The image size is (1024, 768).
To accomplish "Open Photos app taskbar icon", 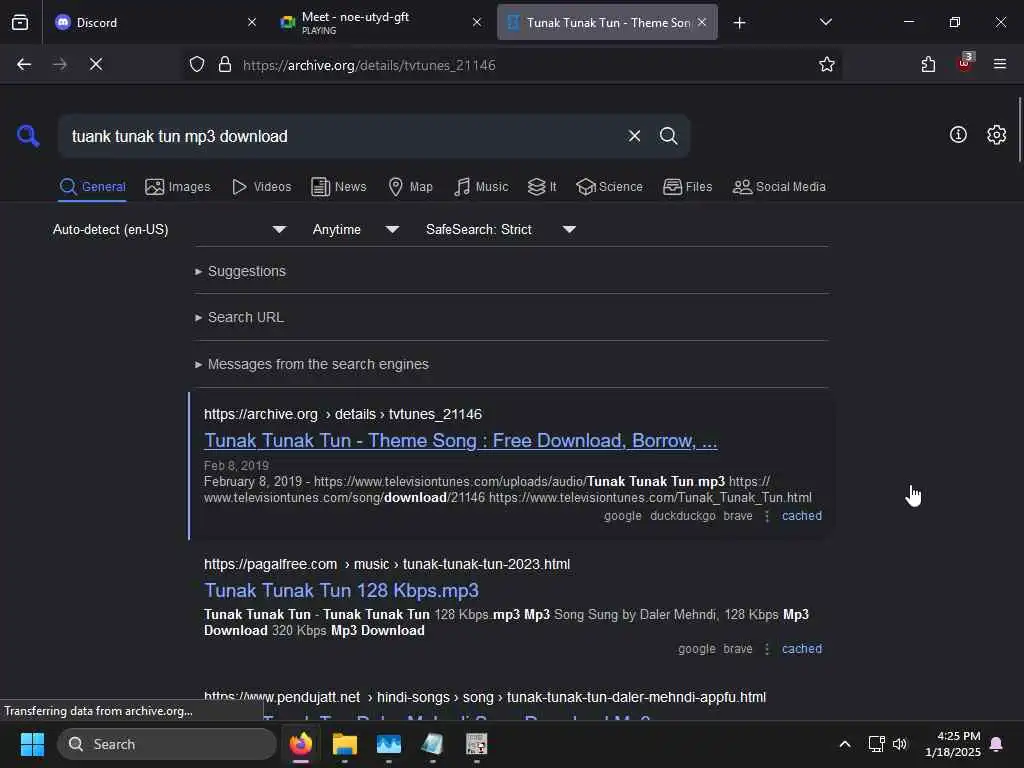I will 389,744.
